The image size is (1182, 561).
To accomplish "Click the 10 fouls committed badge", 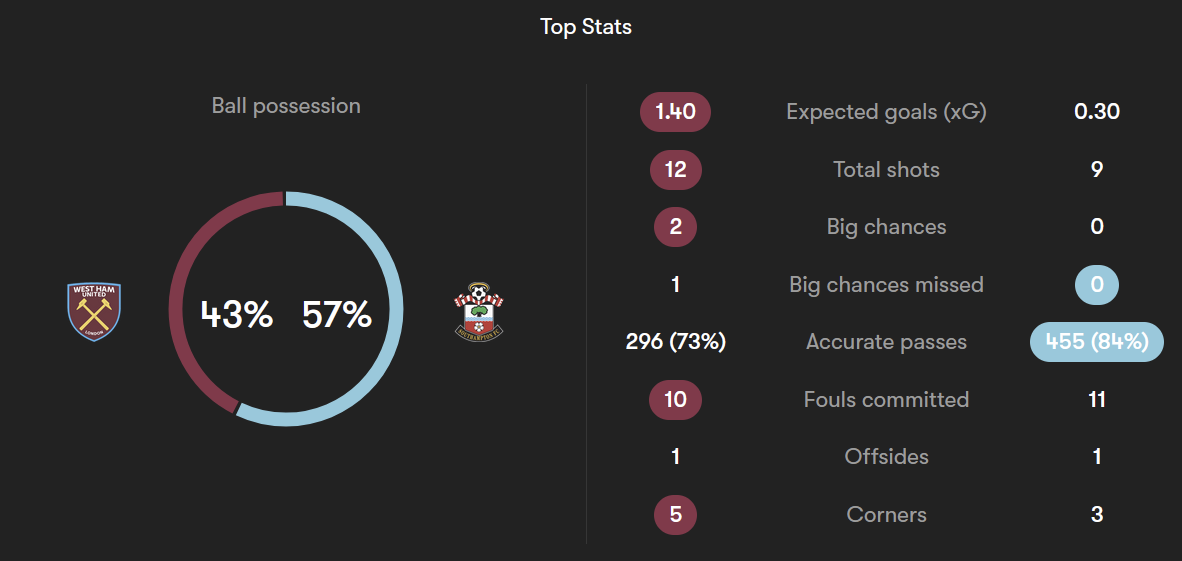I will point(675,400).
